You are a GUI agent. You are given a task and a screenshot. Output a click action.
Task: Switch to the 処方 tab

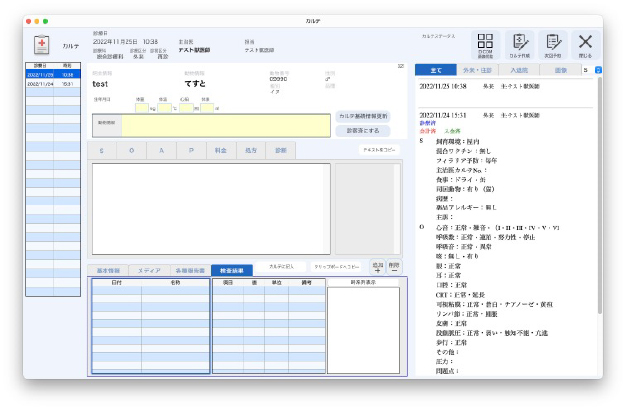coord(250,149)
